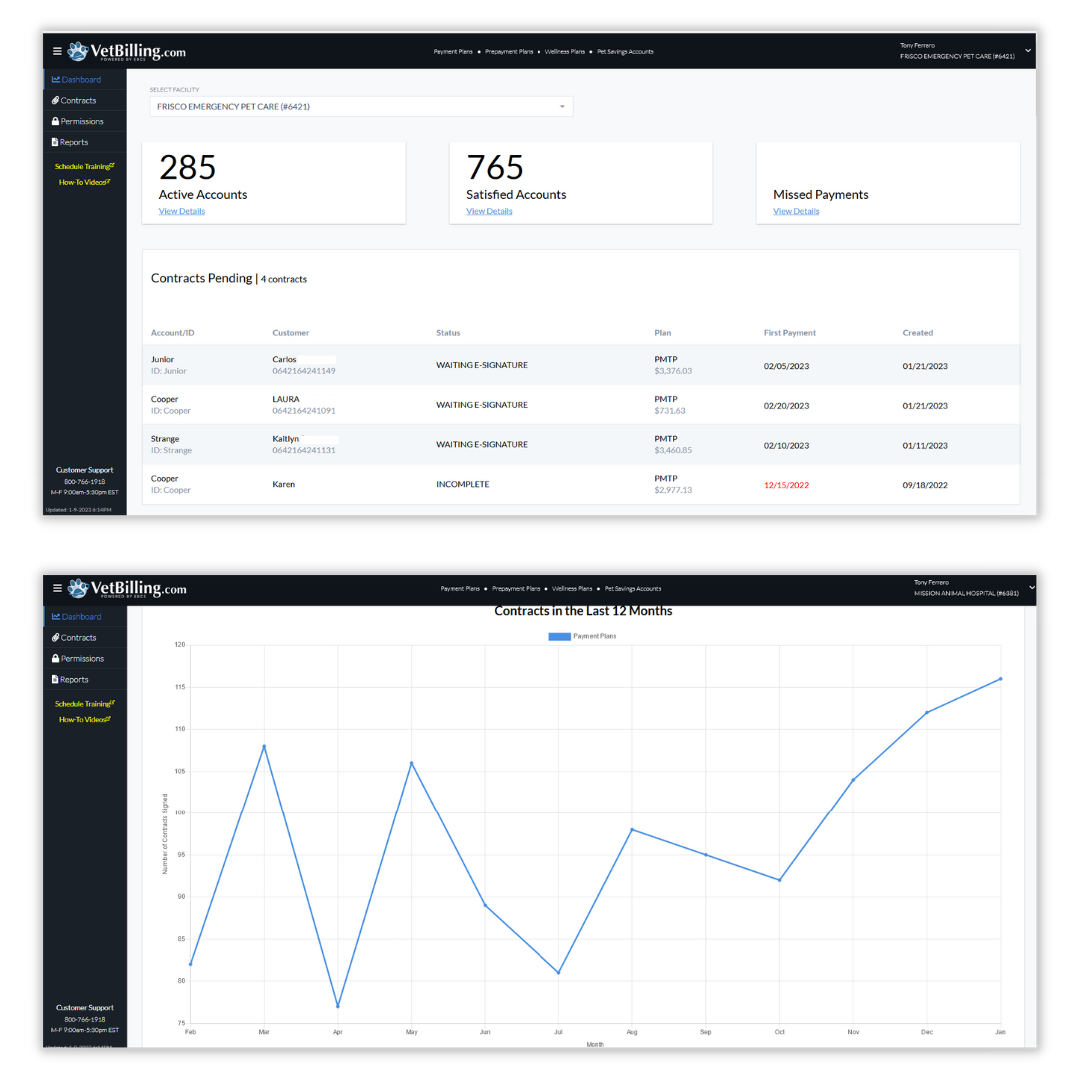1080x1080 pixels.
Task: Click the Dashboard chart icon in lower sidebar
Action: pos(56,616)
